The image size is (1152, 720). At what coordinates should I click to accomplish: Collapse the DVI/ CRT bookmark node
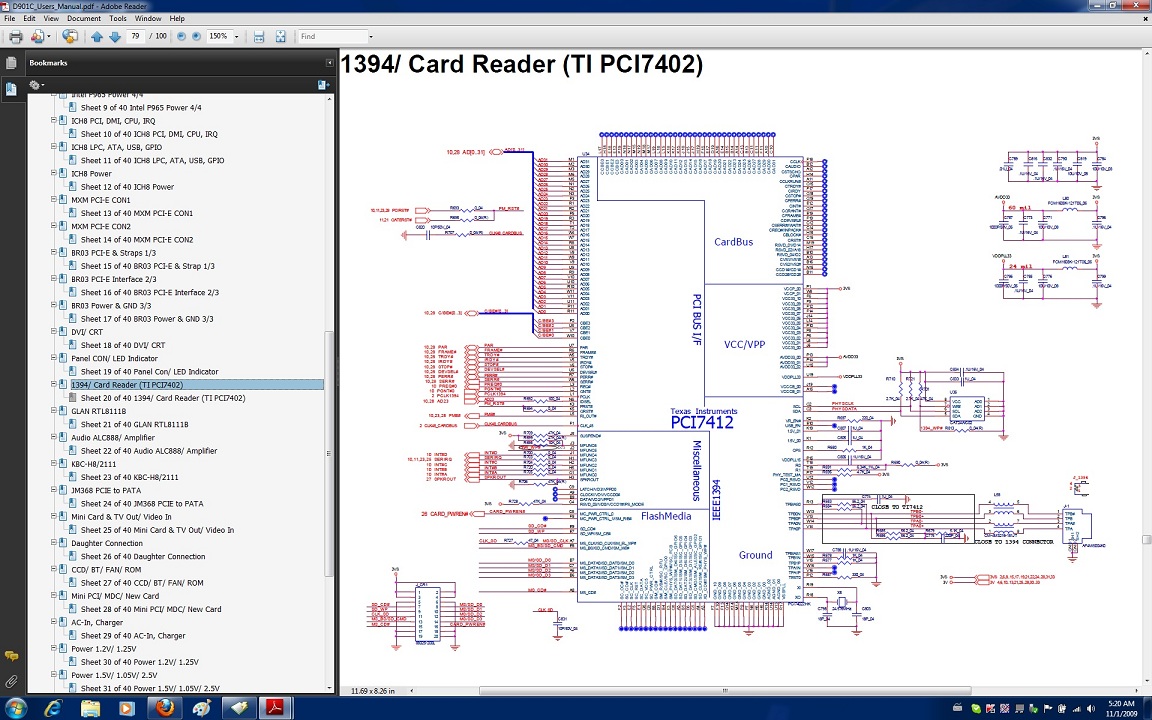pos(54,332)
